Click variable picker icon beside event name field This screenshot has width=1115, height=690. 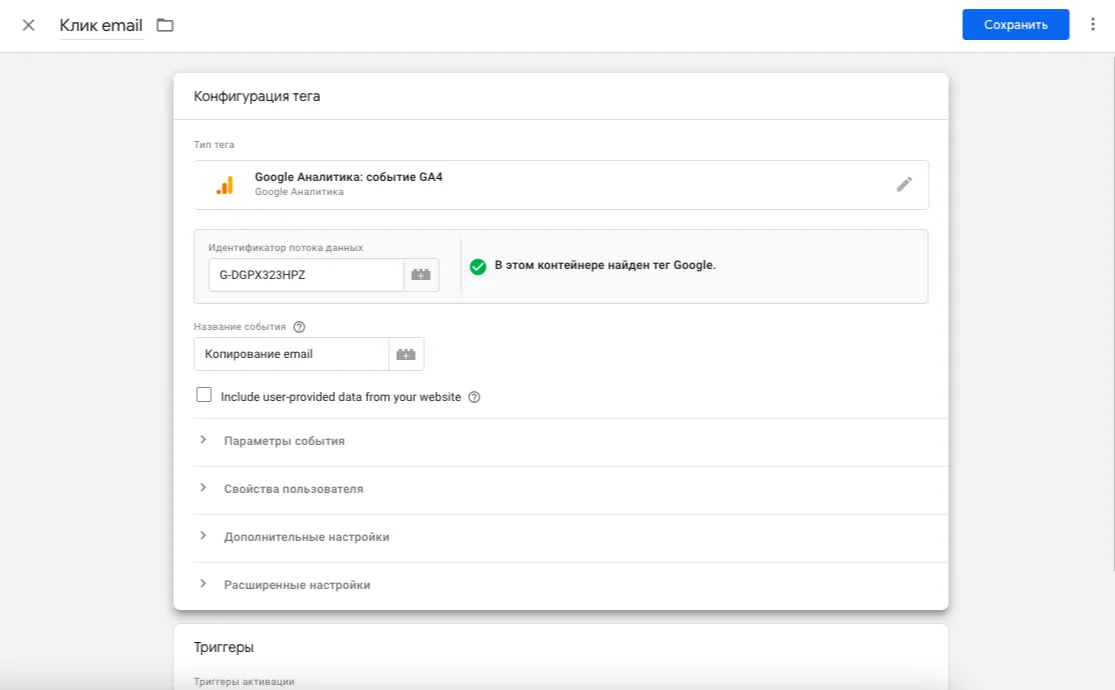pyautogui.click(x=406, y=354)
